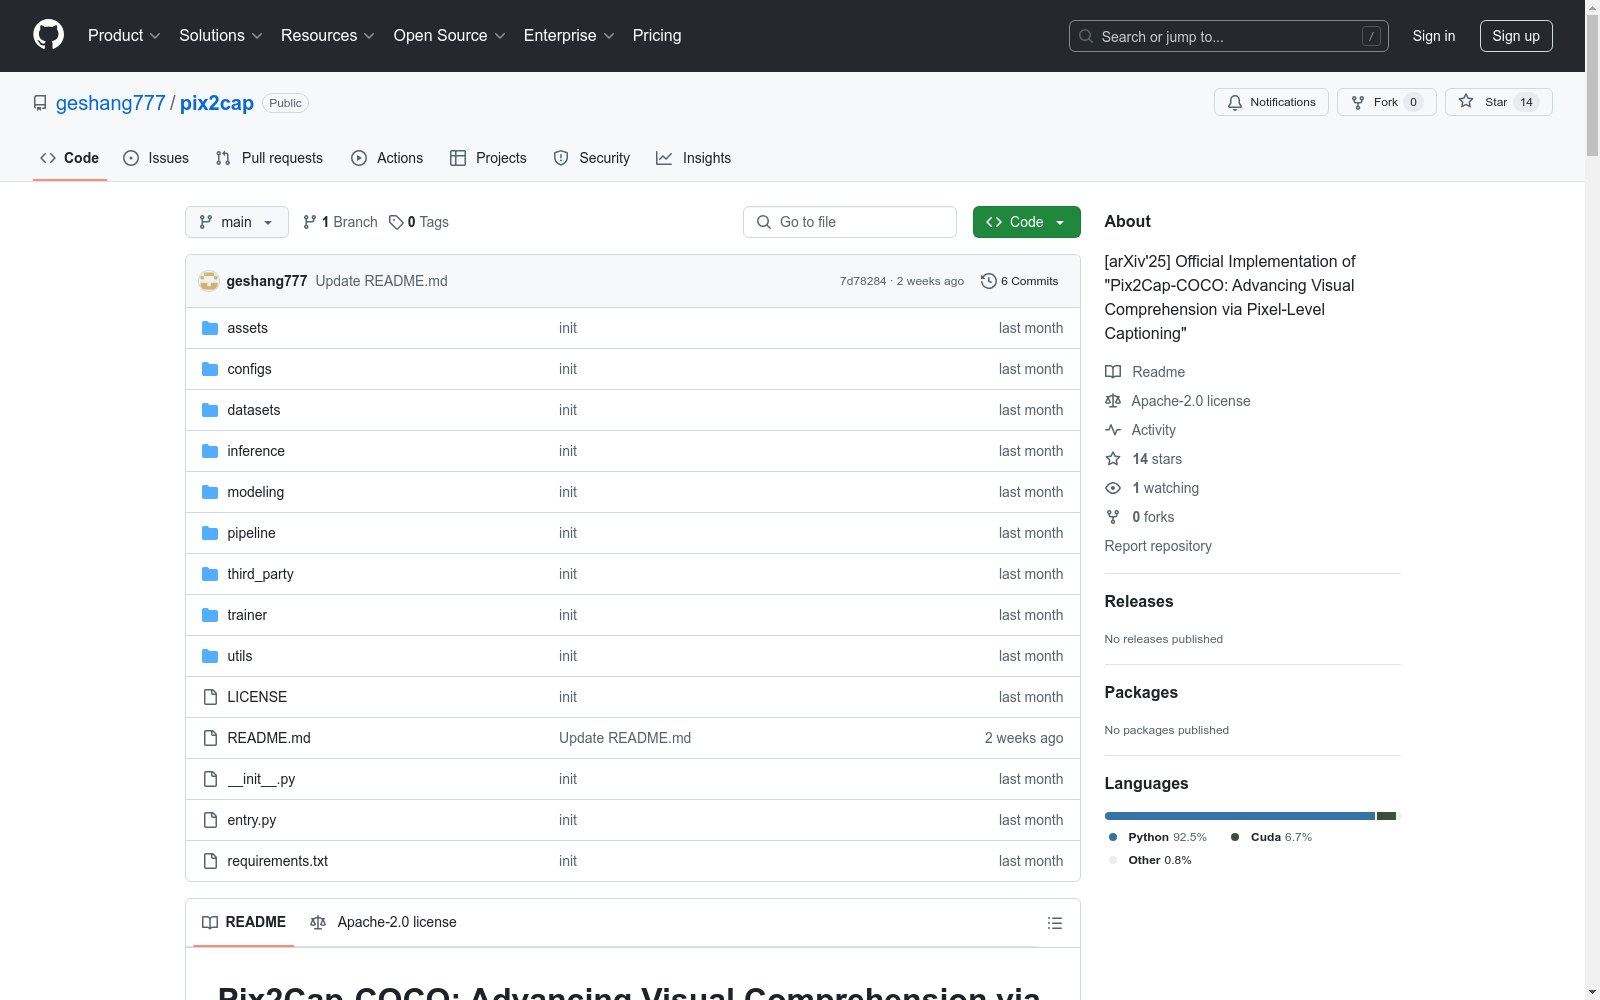Open the Issues tab
Image resolution: width=1600 pixels, height=1000 pixels.
[156, 158]
